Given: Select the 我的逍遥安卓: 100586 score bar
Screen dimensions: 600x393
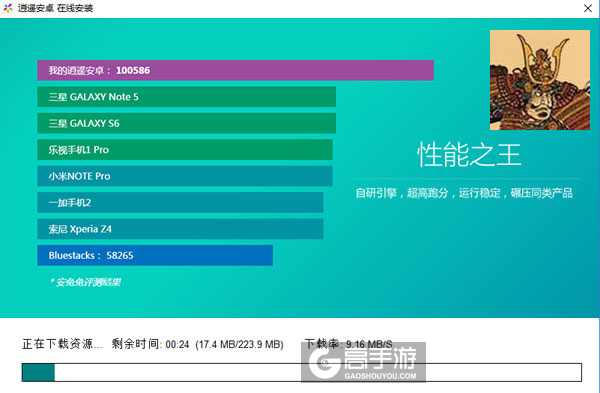Looking at the screenshot, I should click(x=235, y=70).
